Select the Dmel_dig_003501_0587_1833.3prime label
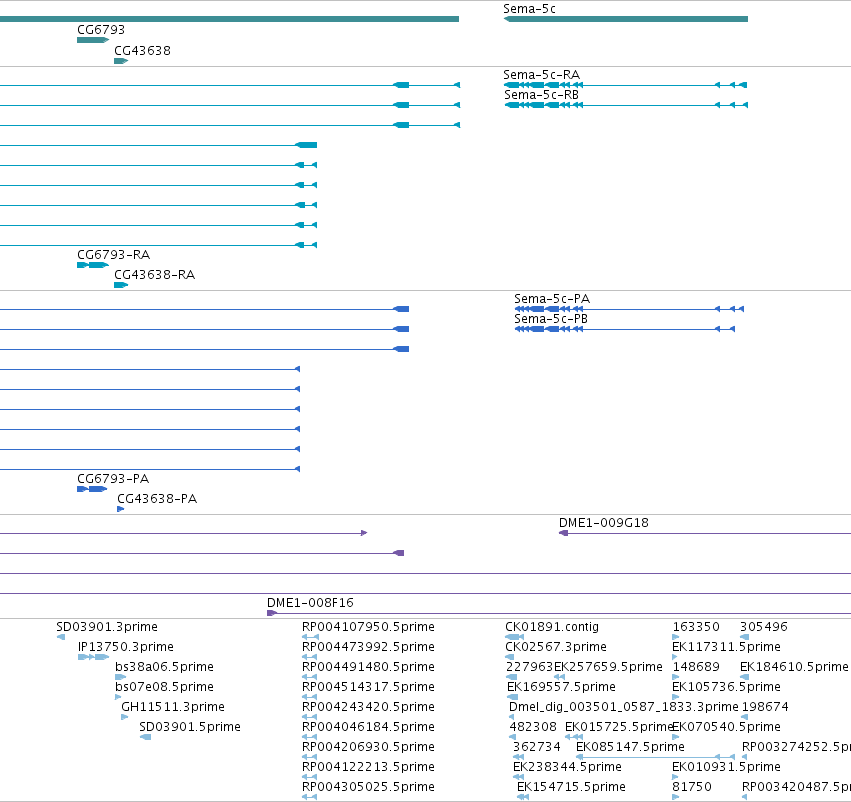Image resolution: width=851 pixels, height=802 pixels. [x=624, y=706]
